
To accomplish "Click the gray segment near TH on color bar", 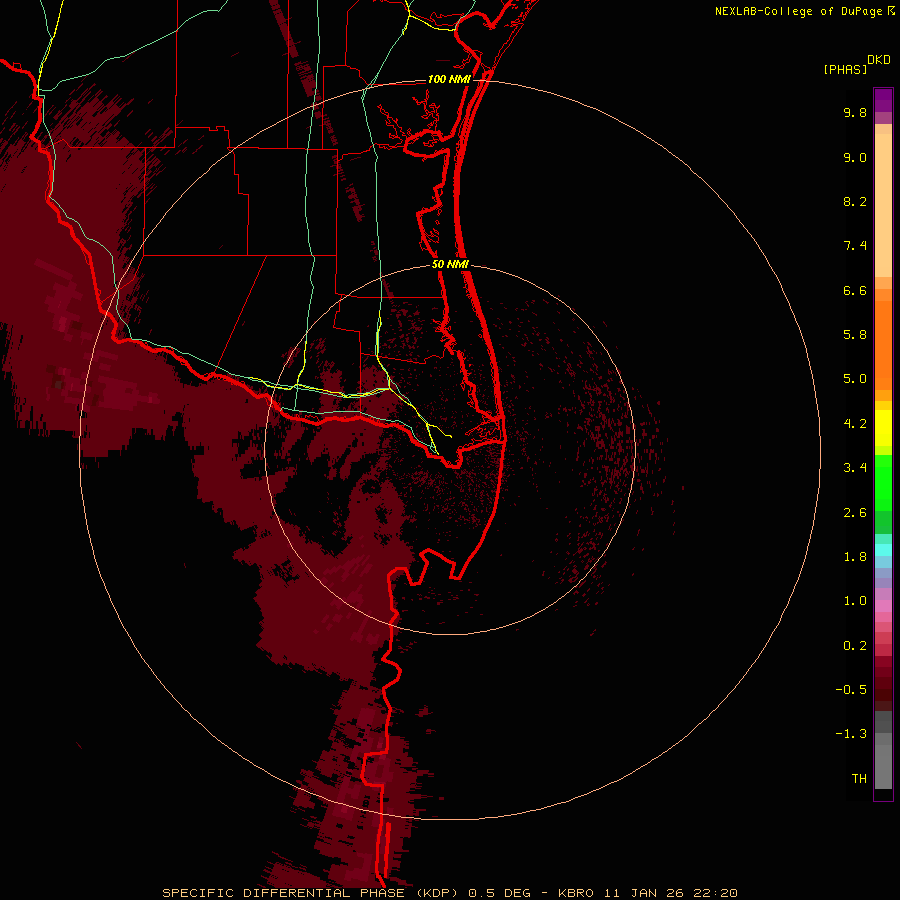I will point(883,767).
